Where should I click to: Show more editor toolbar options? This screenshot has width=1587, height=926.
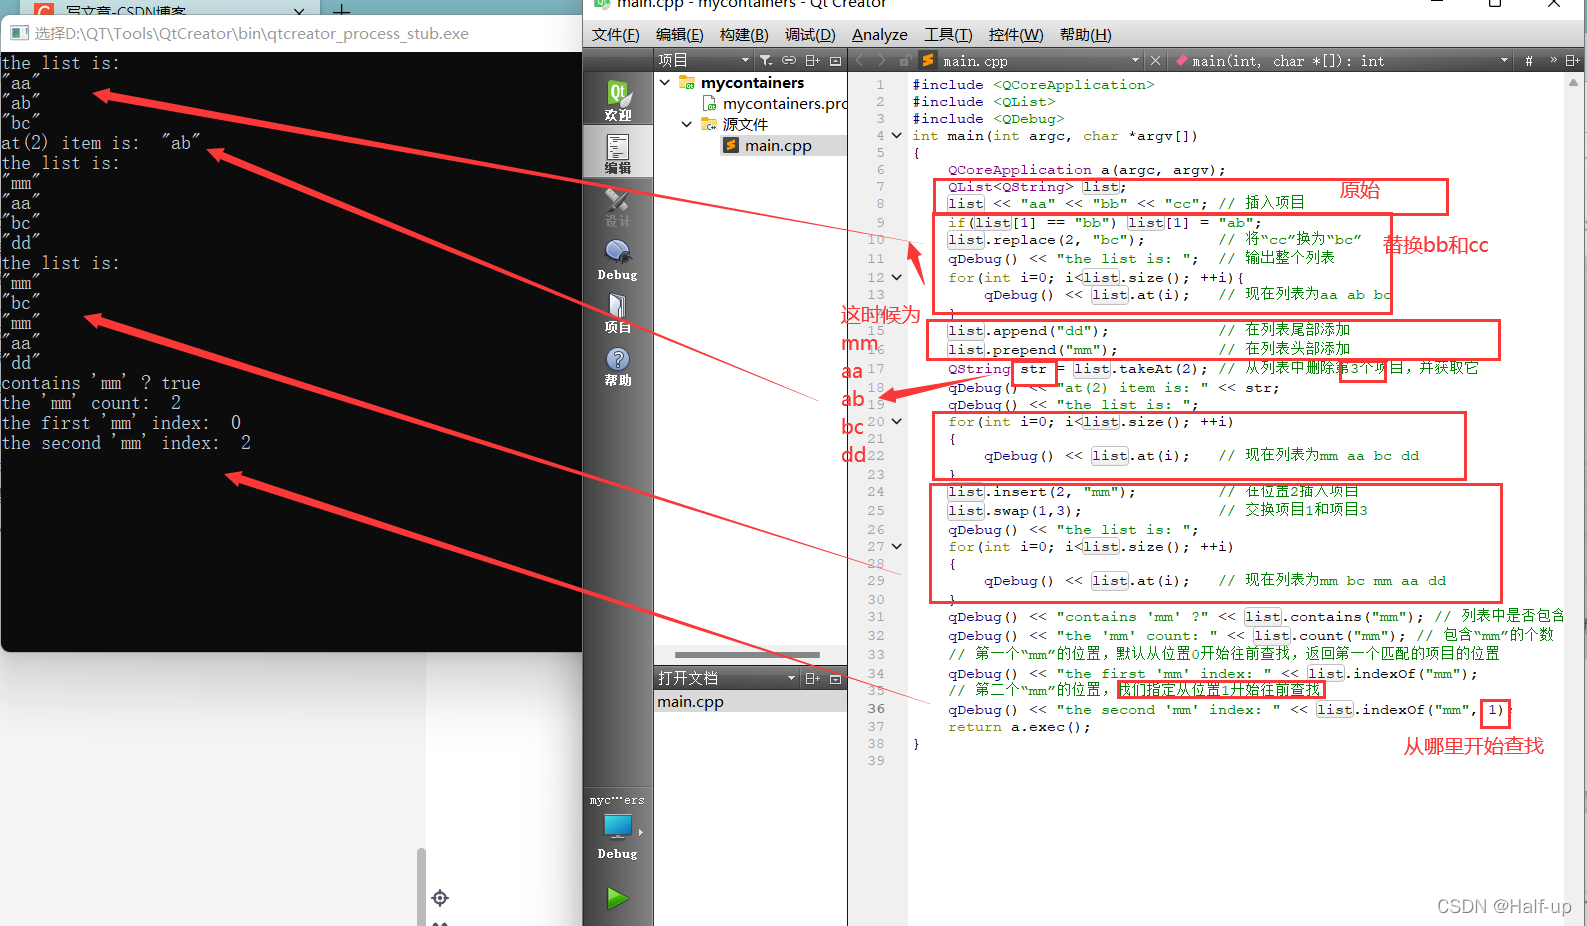tap(1554, 60)
